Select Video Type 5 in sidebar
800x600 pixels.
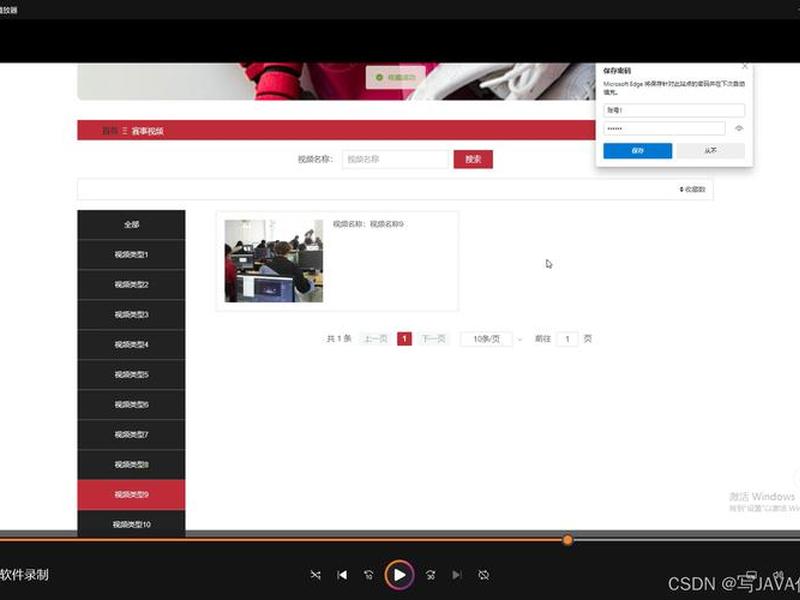(x=131, y=374)
